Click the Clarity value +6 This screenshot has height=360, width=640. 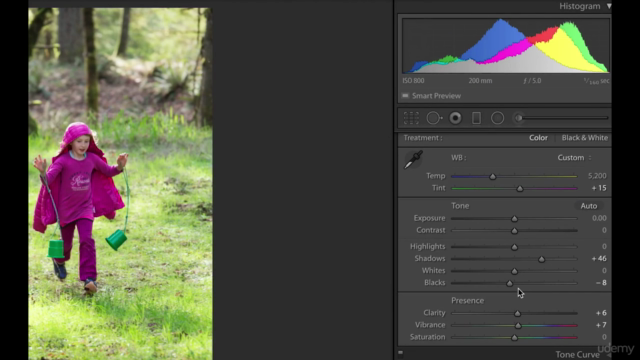click(x=601, y=313)
